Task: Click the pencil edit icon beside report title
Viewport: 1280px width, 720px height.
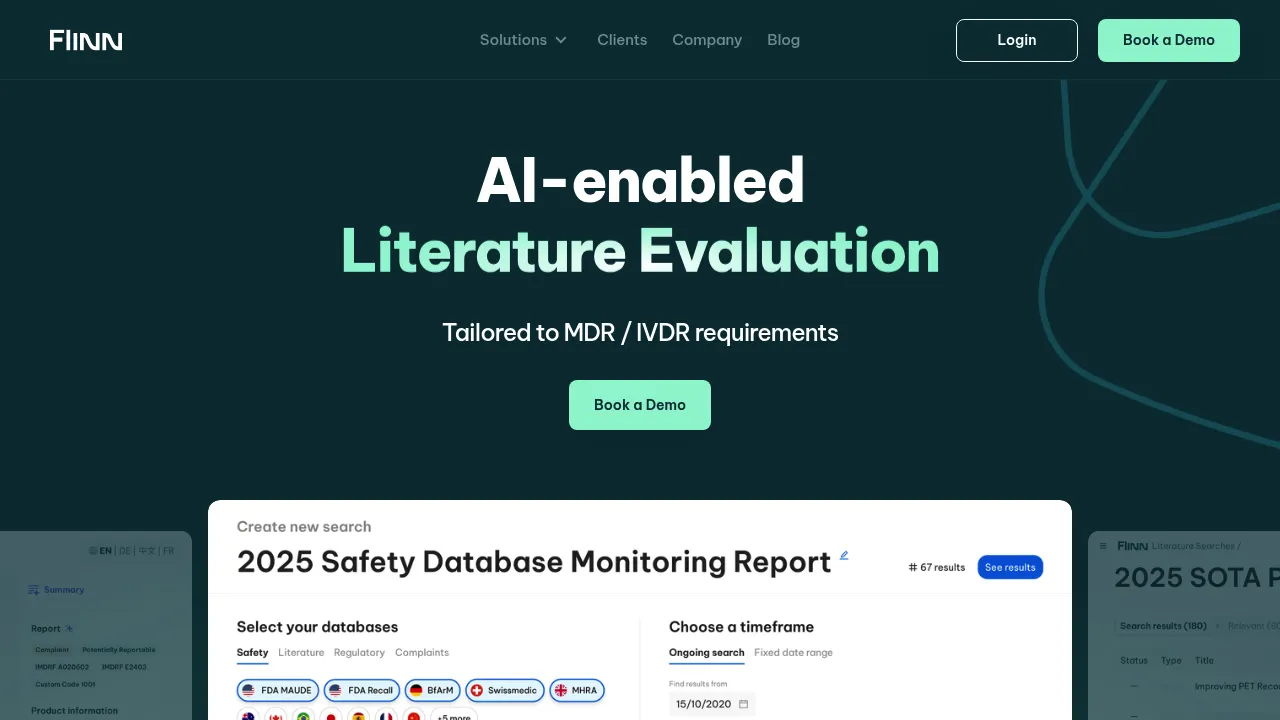Action: tap(844, 555)
